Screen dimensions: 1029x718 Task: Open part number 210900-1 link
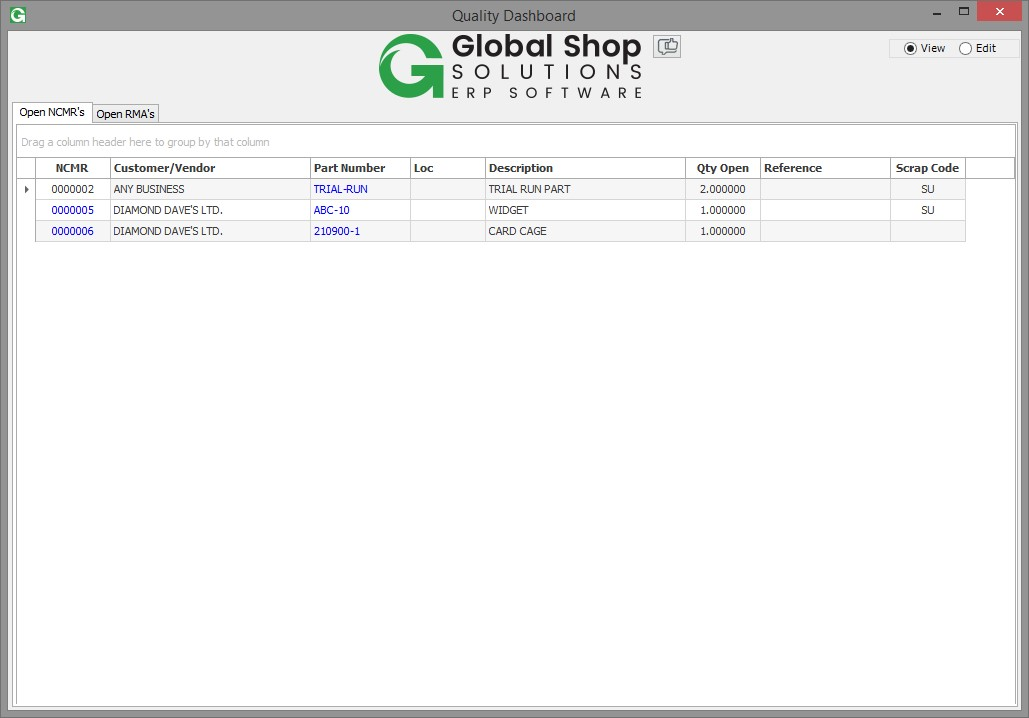pos(337,231)
